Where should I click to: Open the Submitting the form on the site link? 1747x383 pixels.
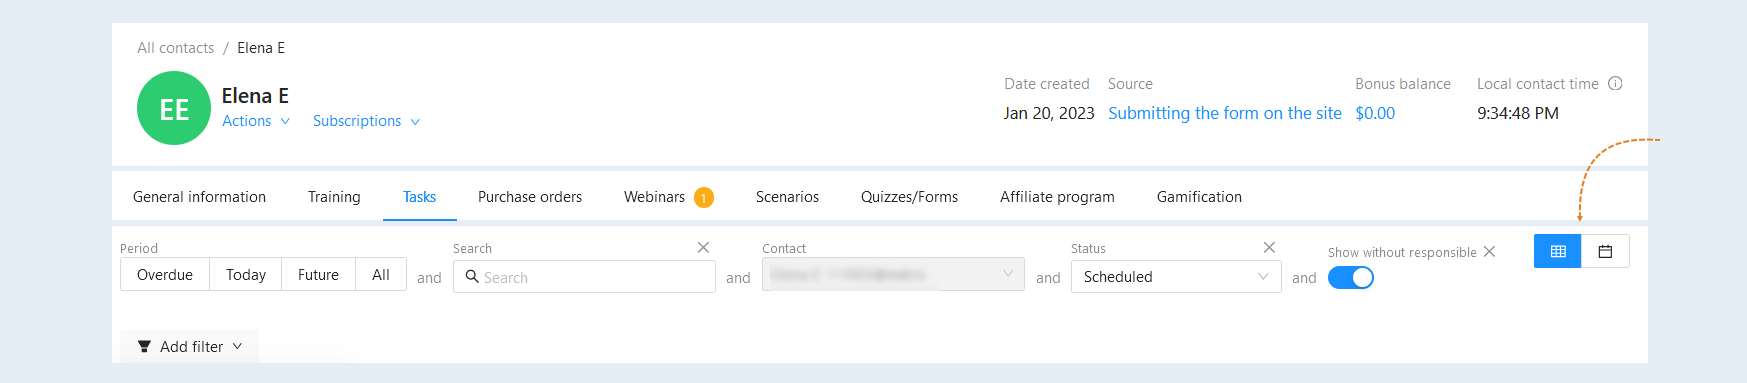click(x=1225, y=113)
